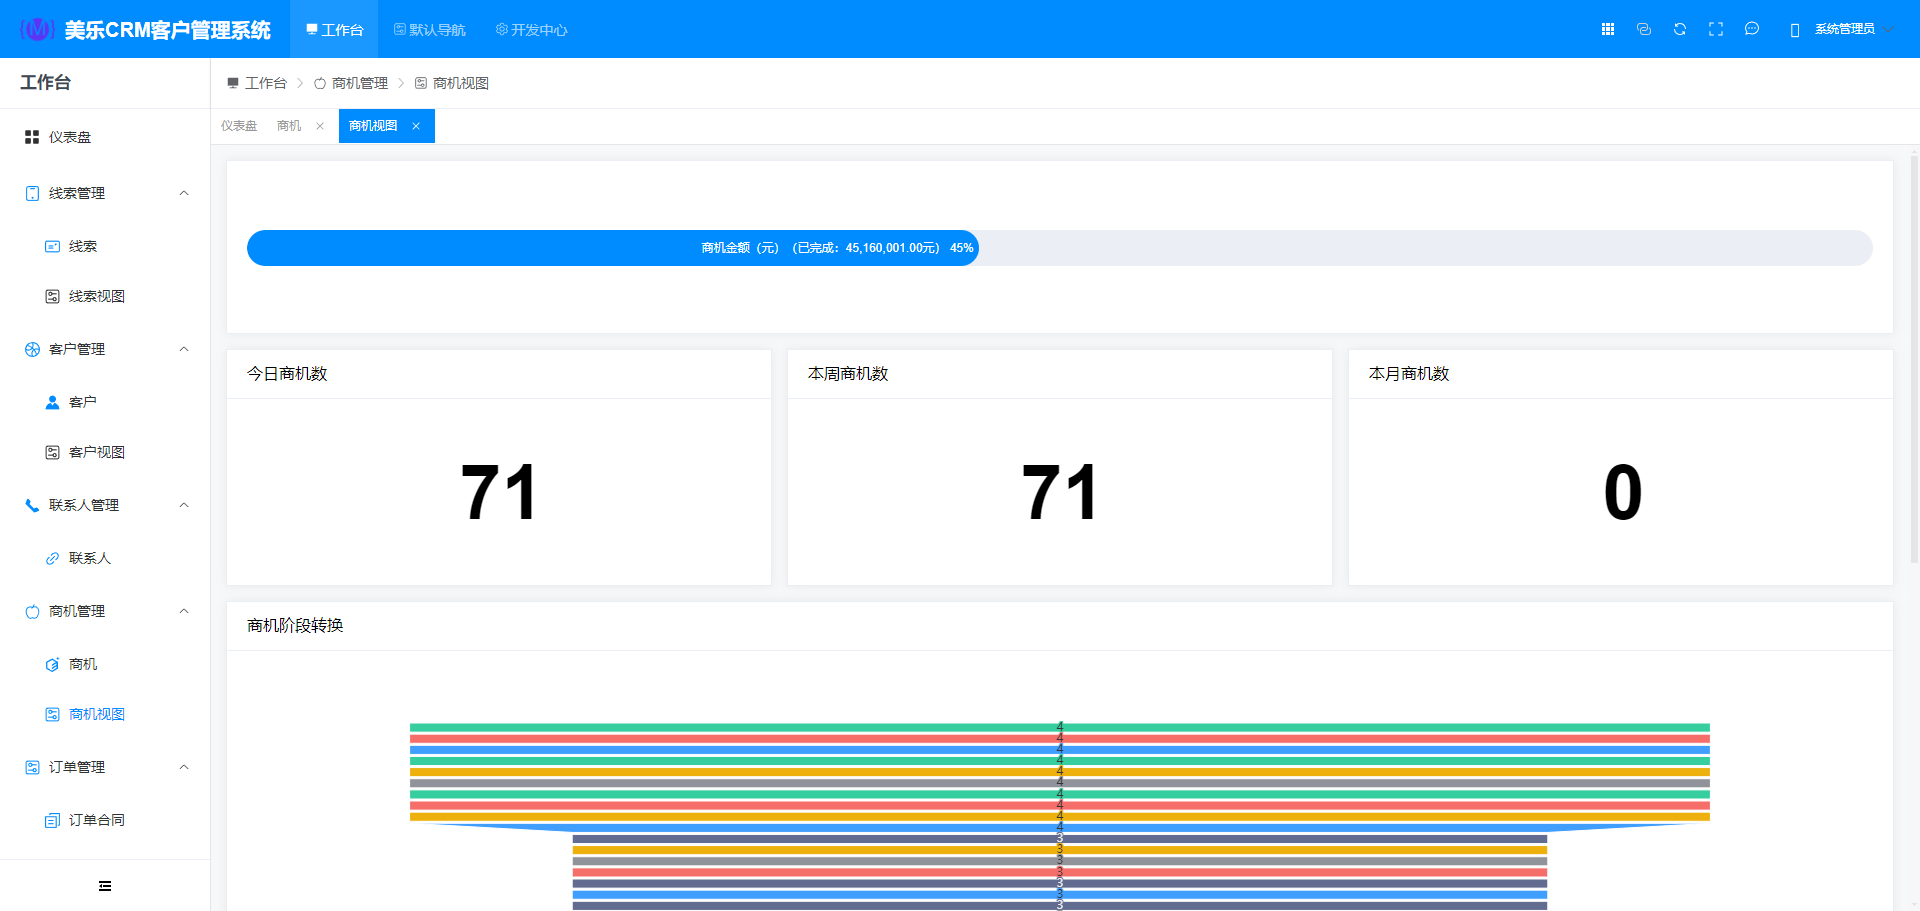Open the 系统管理员 user dropdown
This screenshot has width=1920, height=911.
click(1844, 29)
